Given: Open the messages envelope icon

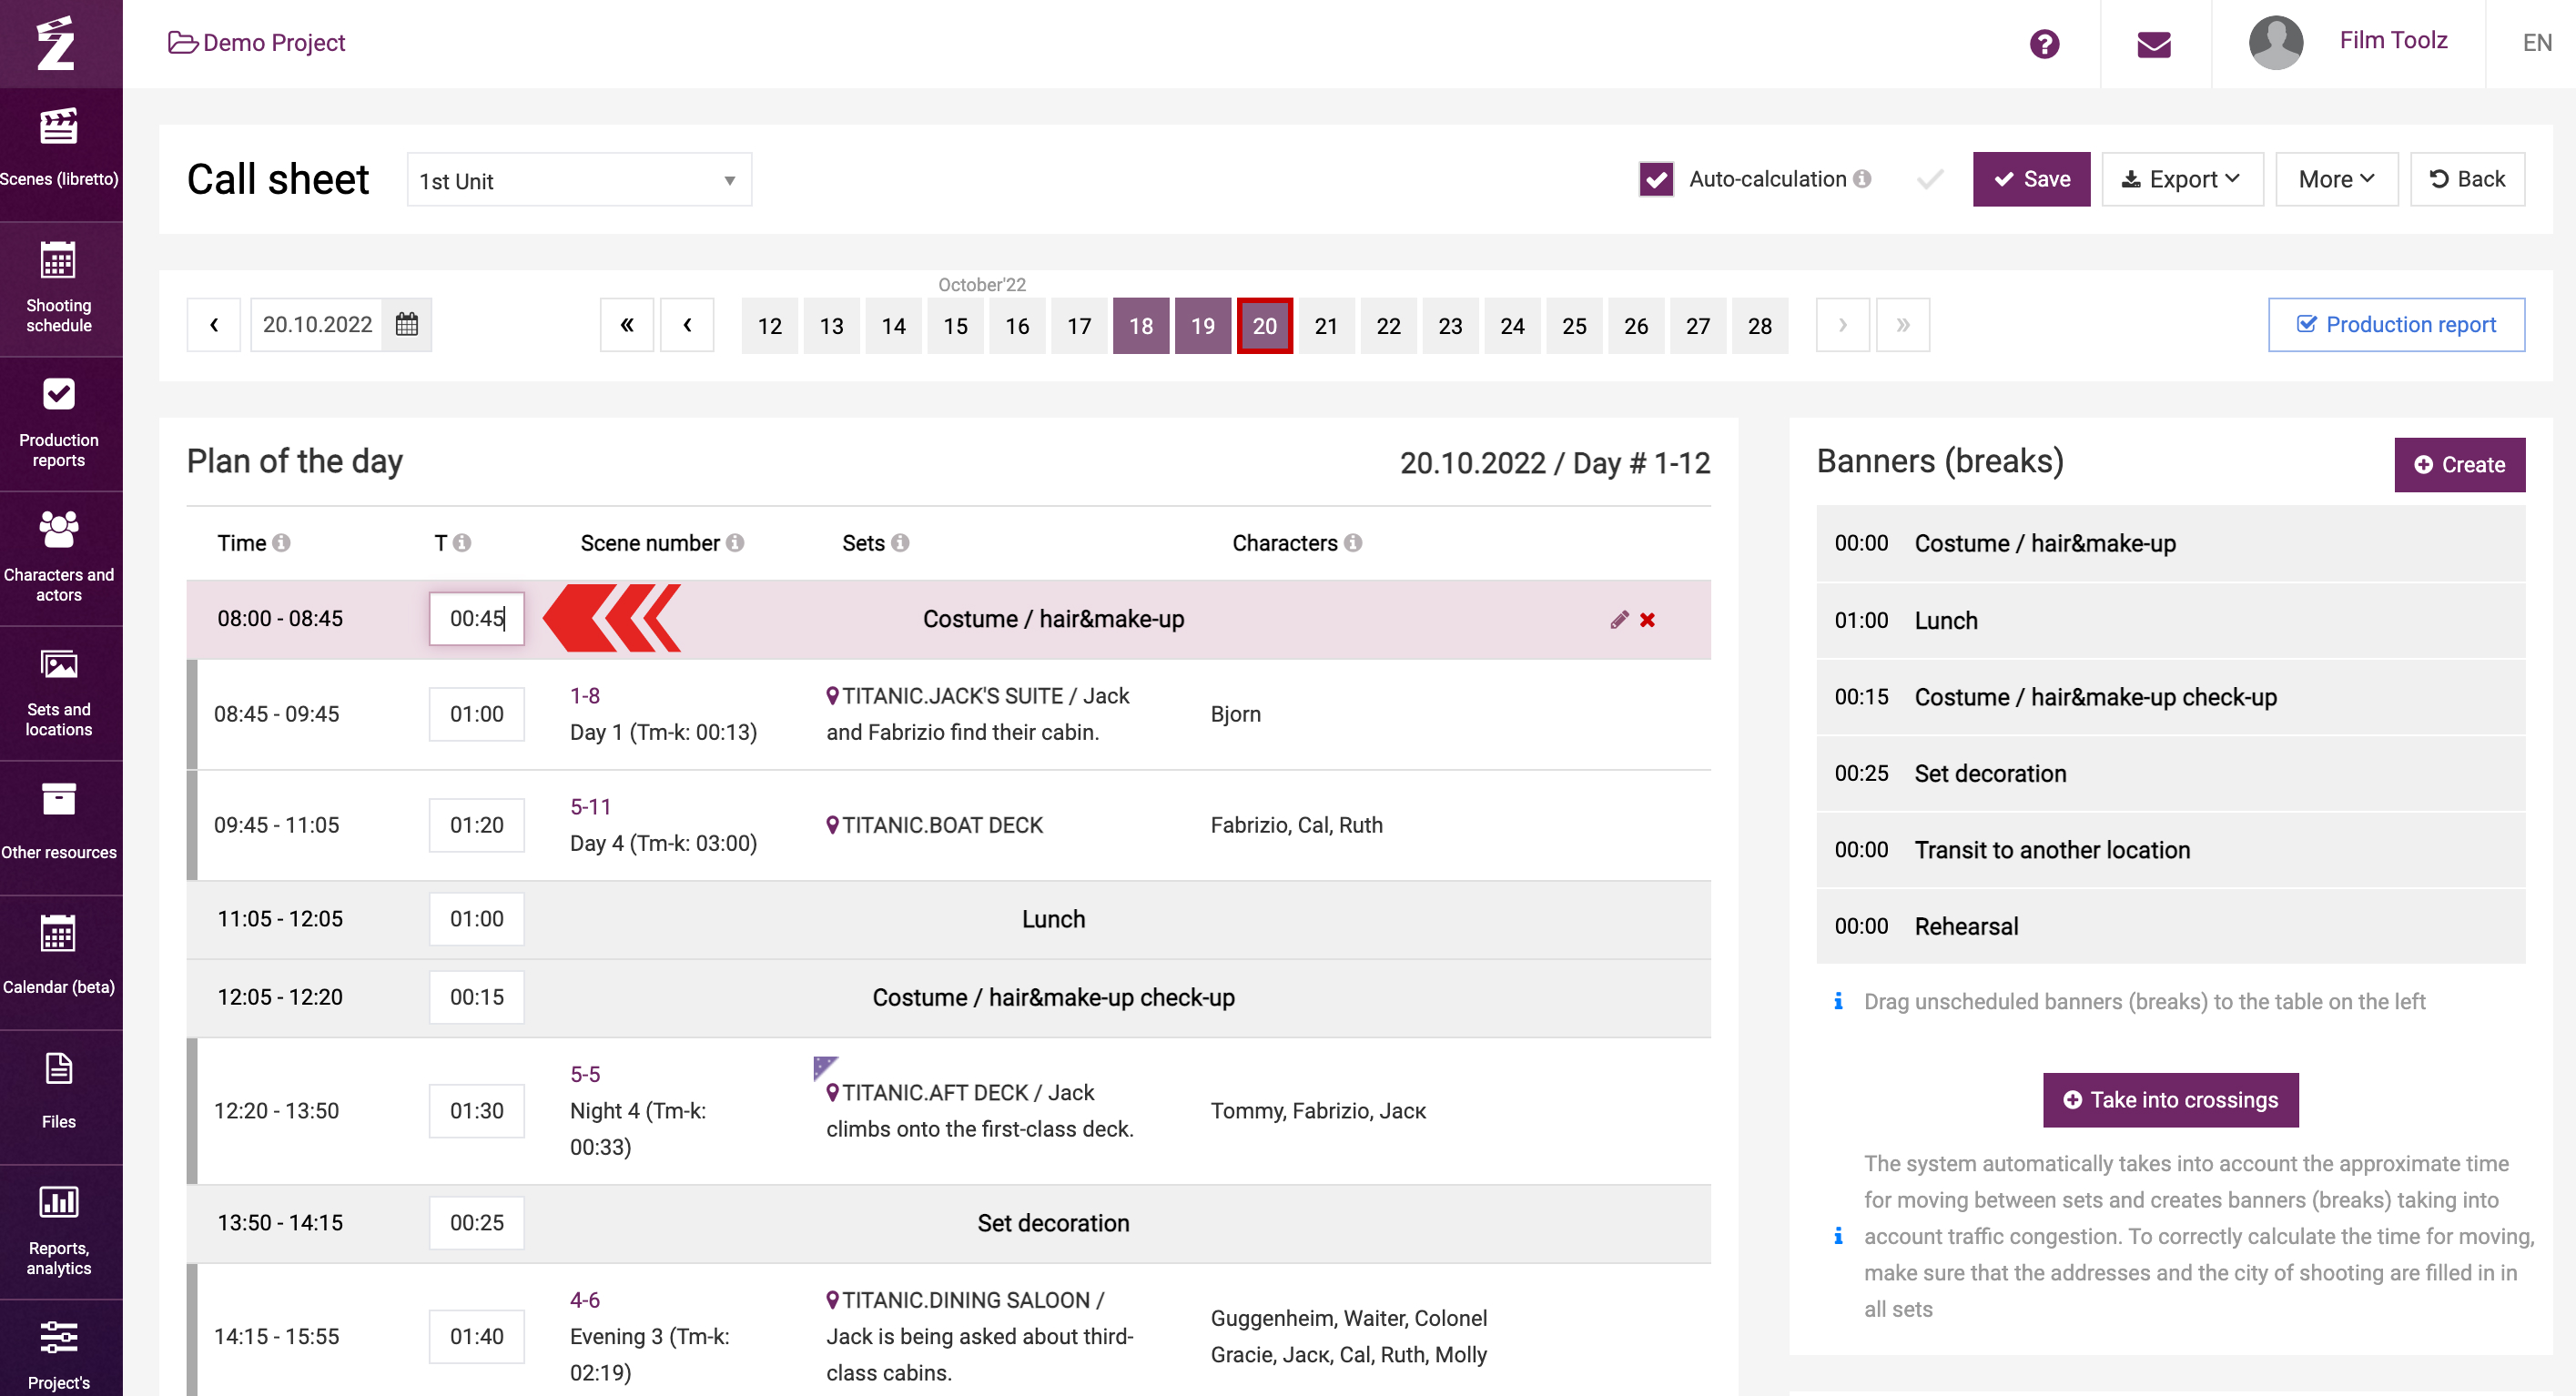Looking at the screenshot, I should [x=2154, y=44].
